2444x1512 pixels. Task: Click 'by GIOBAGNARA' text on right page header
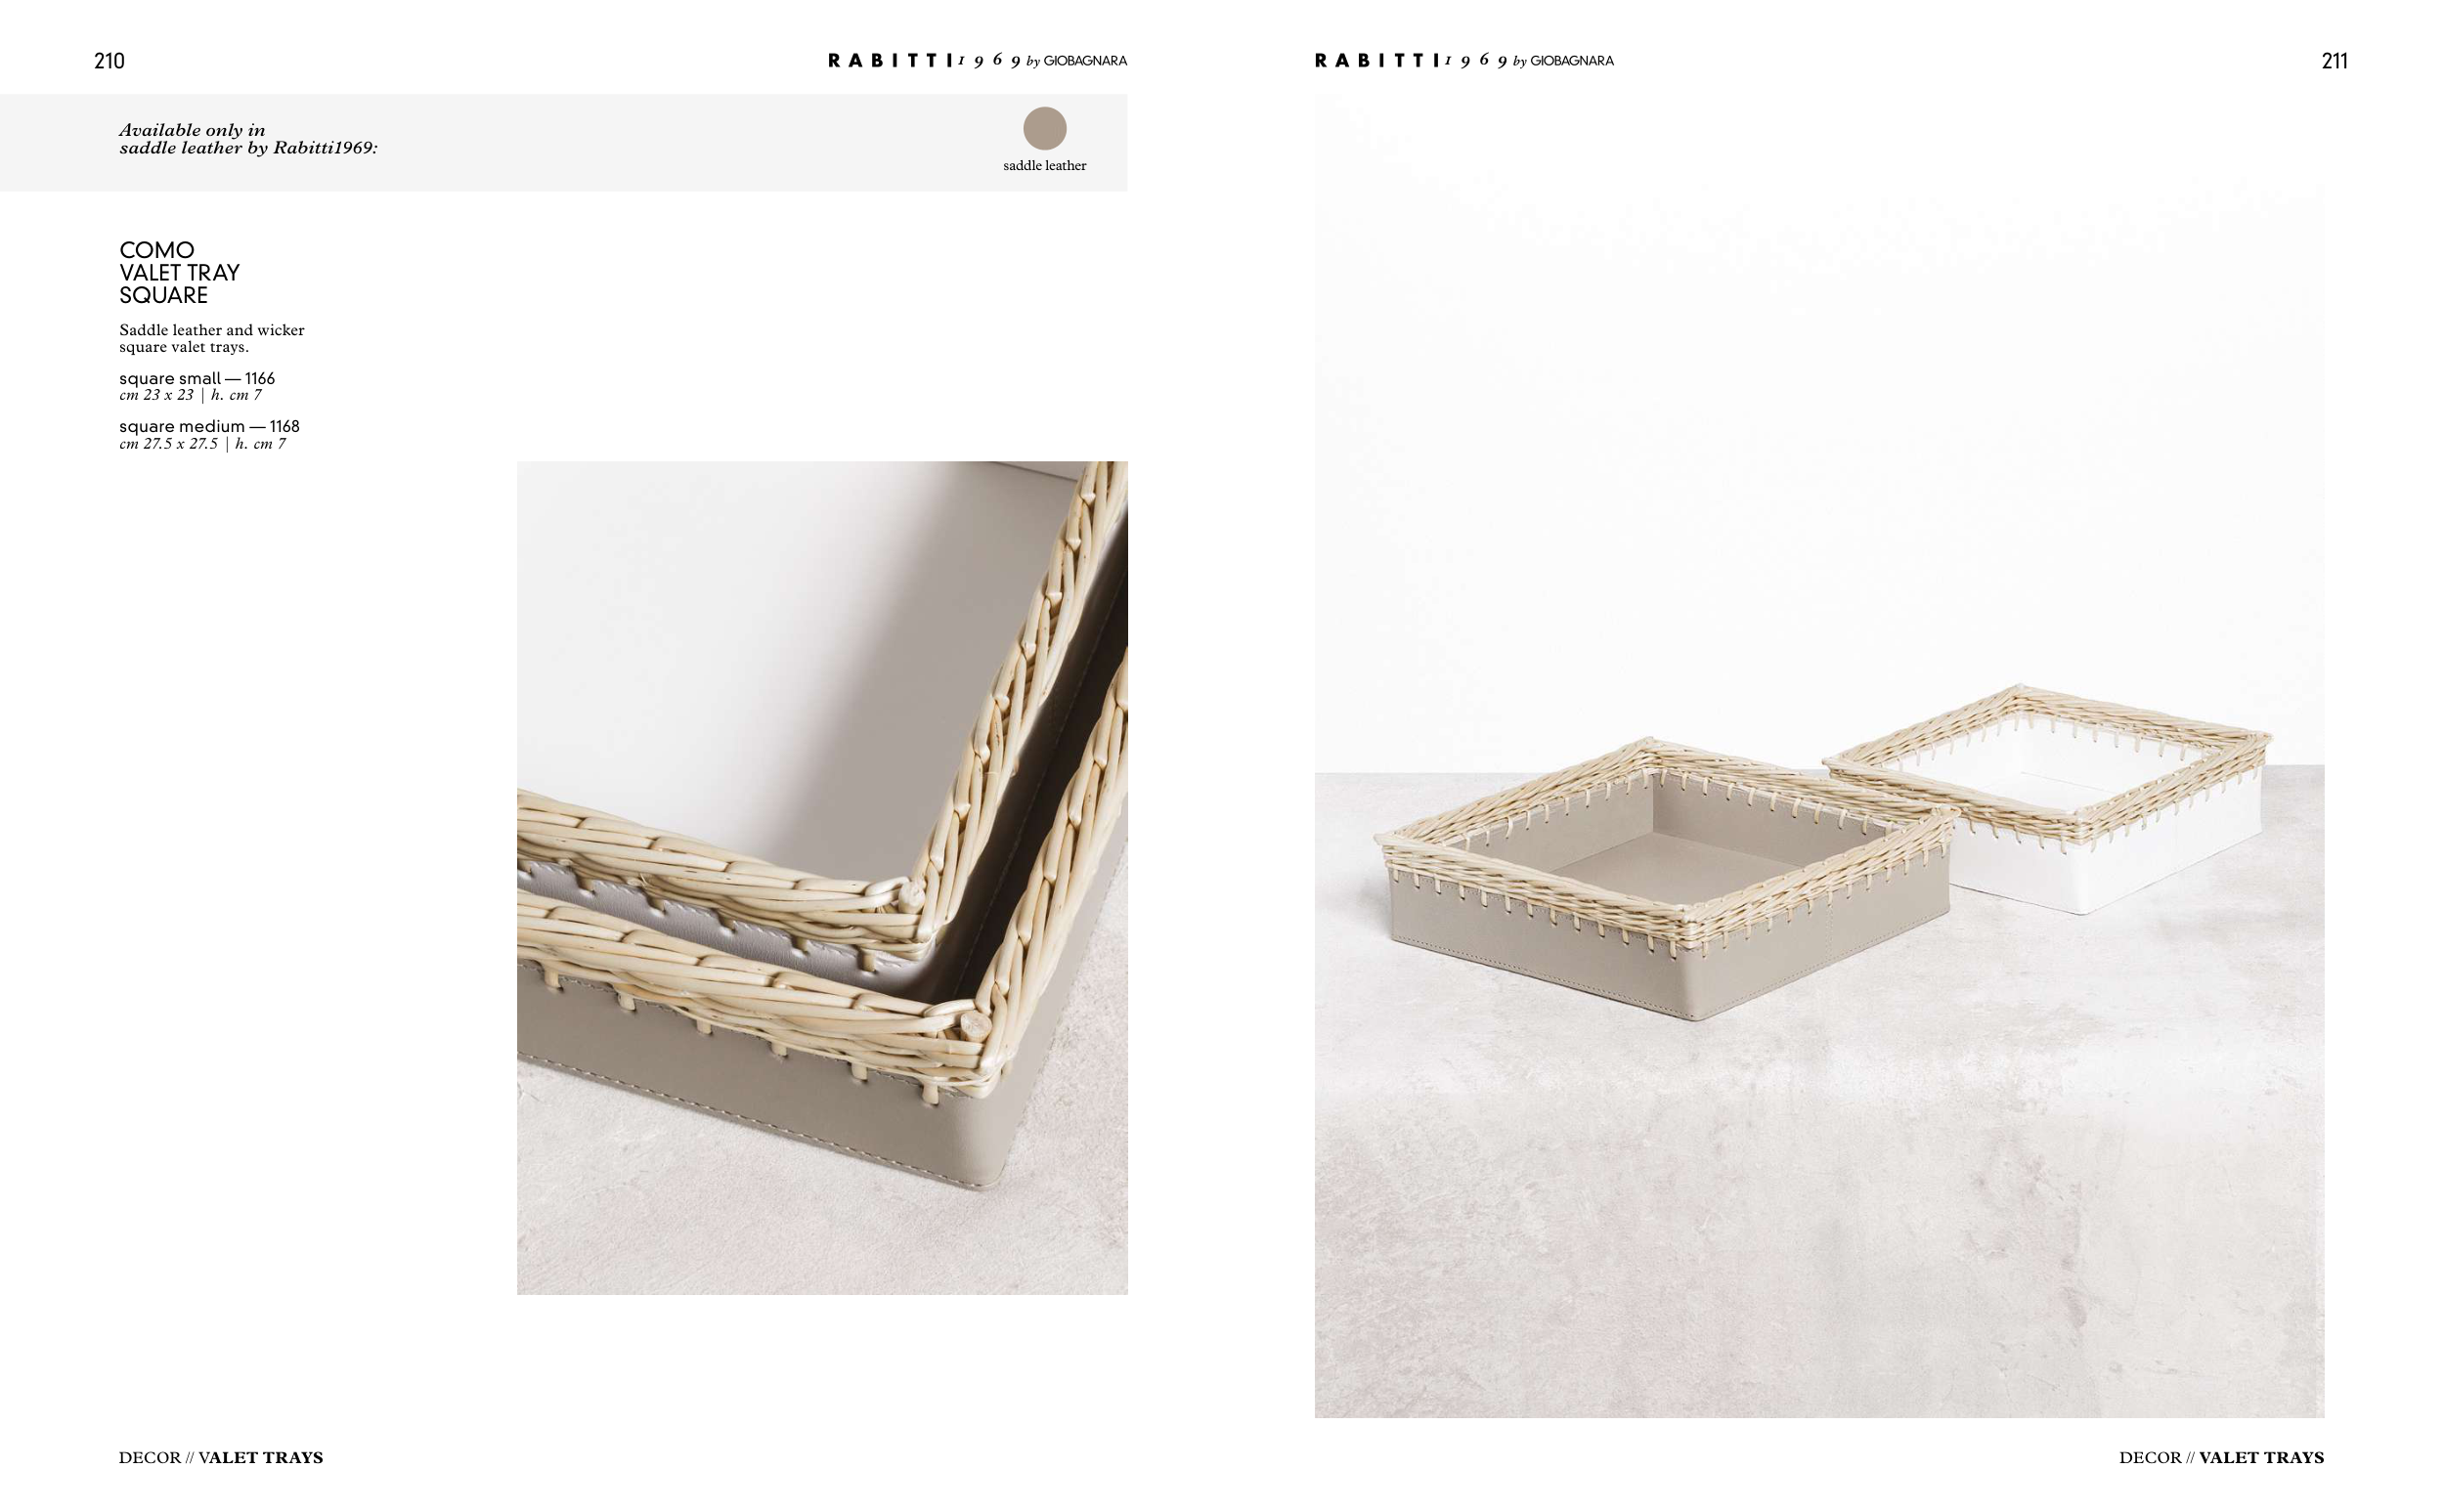[x=1563, y=61]
